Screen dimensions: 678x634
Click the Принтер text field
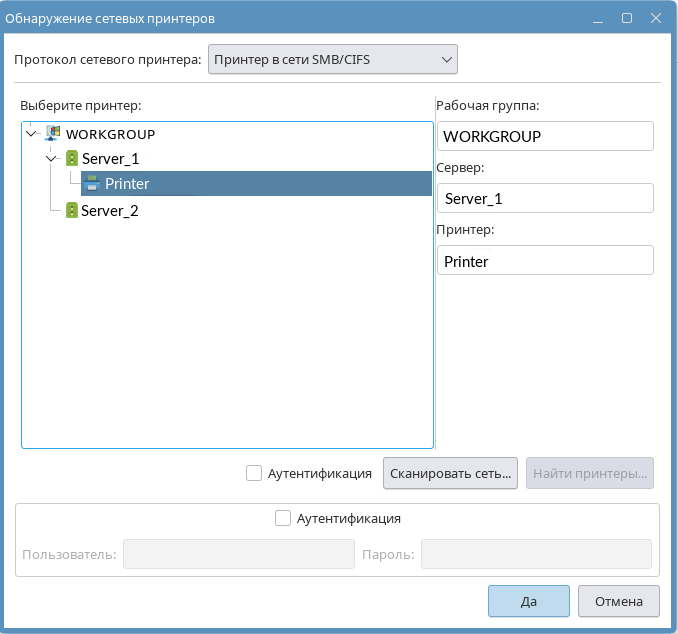[x=545, y=260]
